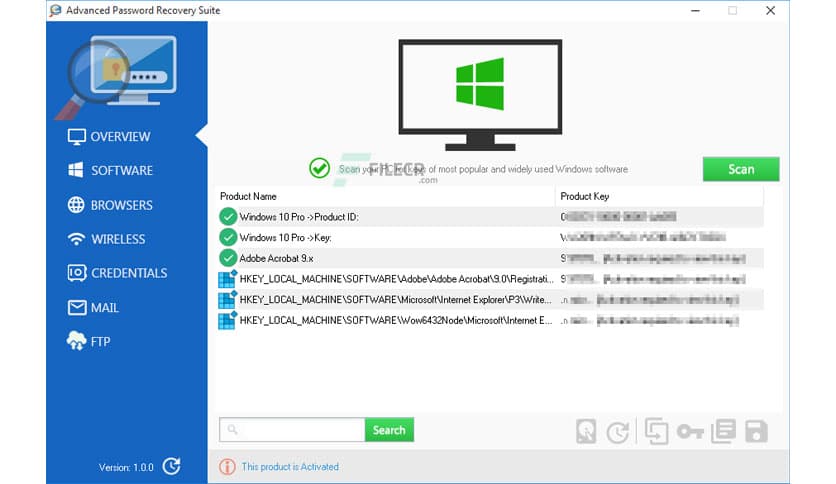836x484 pixels.
Task: Click the Product Key column header
Action: [659, 196]
